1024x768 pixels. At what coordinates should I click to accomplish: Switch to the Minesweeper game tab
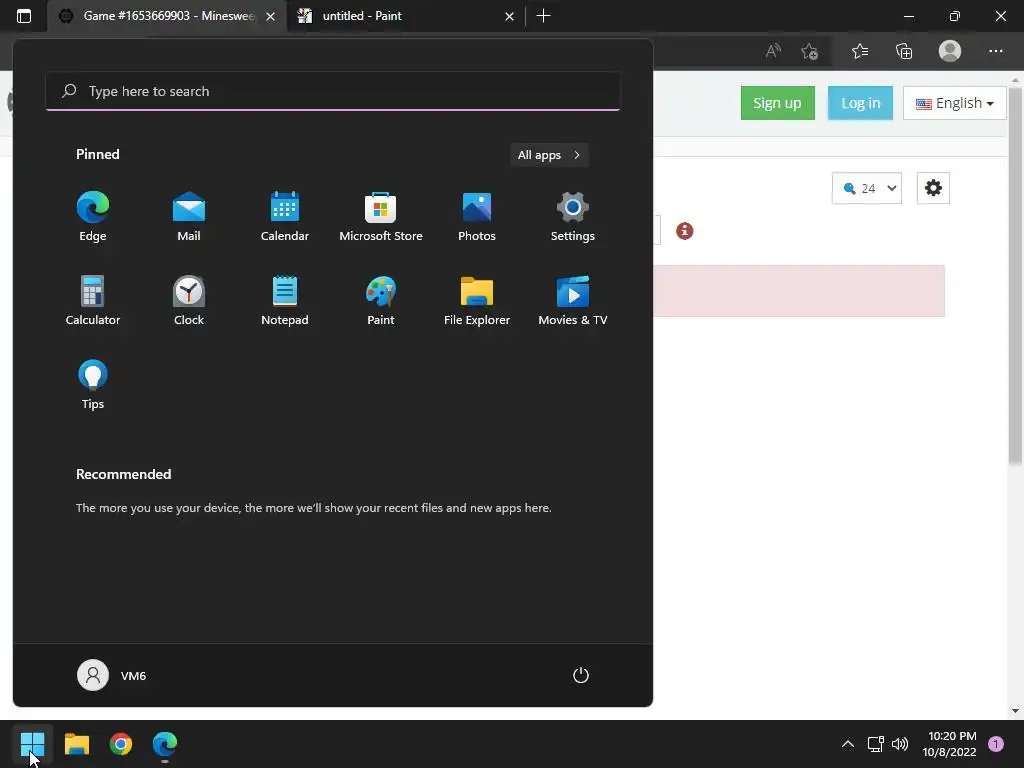[x=168, y=16]
